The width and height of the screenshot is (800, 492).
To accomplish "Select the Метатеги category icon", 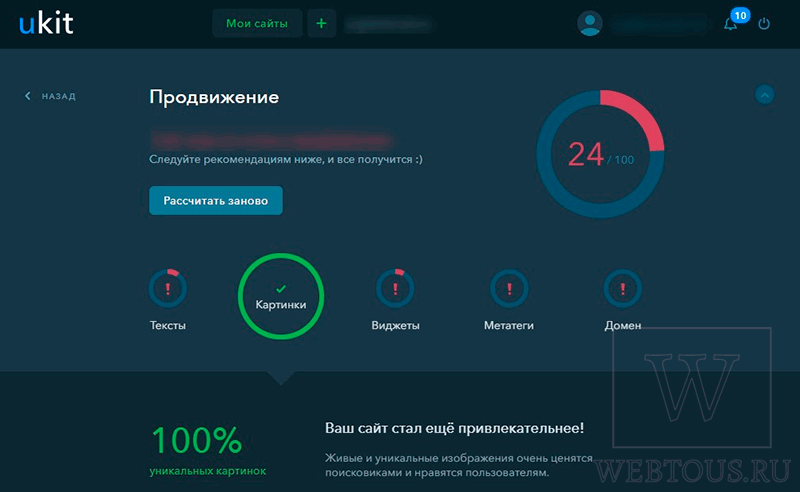I will [509, 288].
